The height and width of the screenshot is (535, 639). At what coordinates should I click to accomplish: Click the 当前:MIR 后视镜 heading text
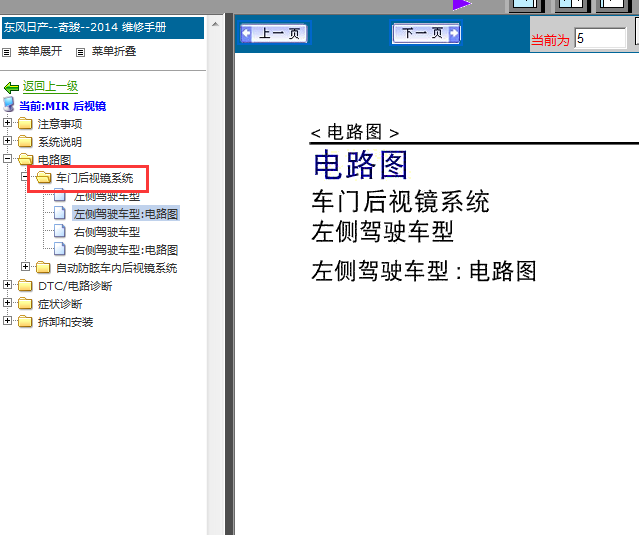(x=63, y=106)
